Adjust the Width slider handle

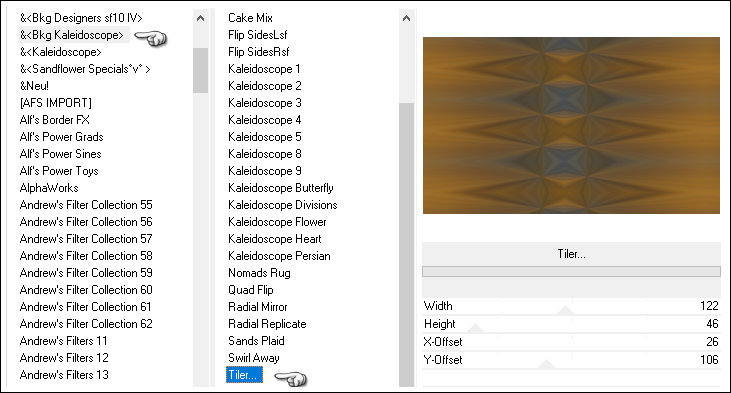[x=565, y=310]
